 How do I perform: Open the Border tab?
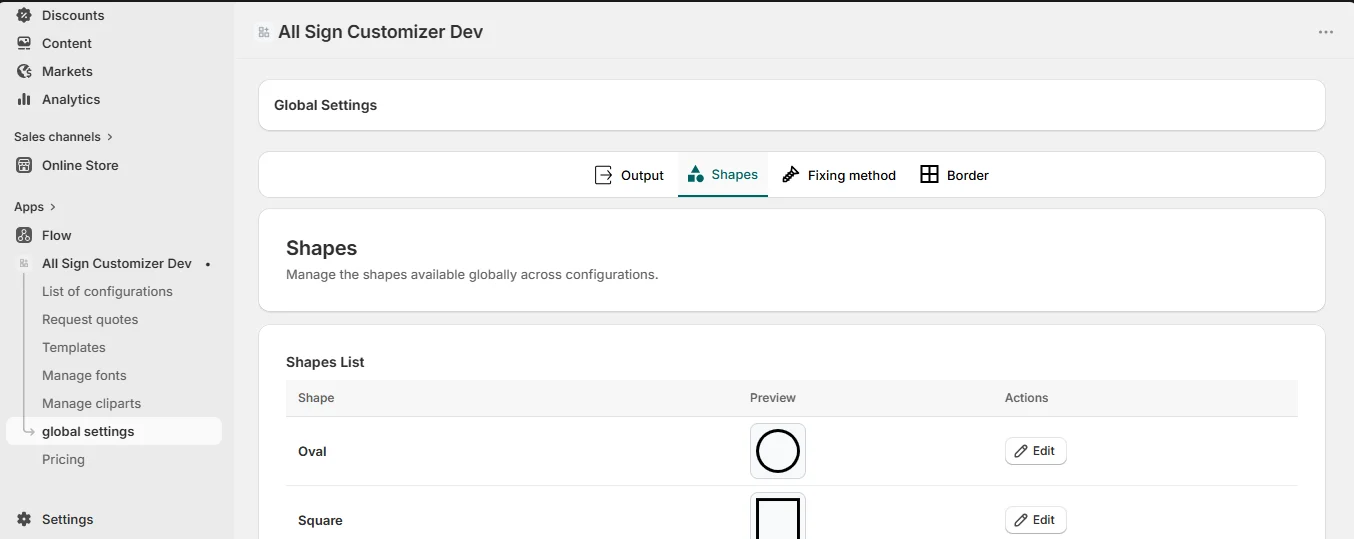tap(955, 175)
